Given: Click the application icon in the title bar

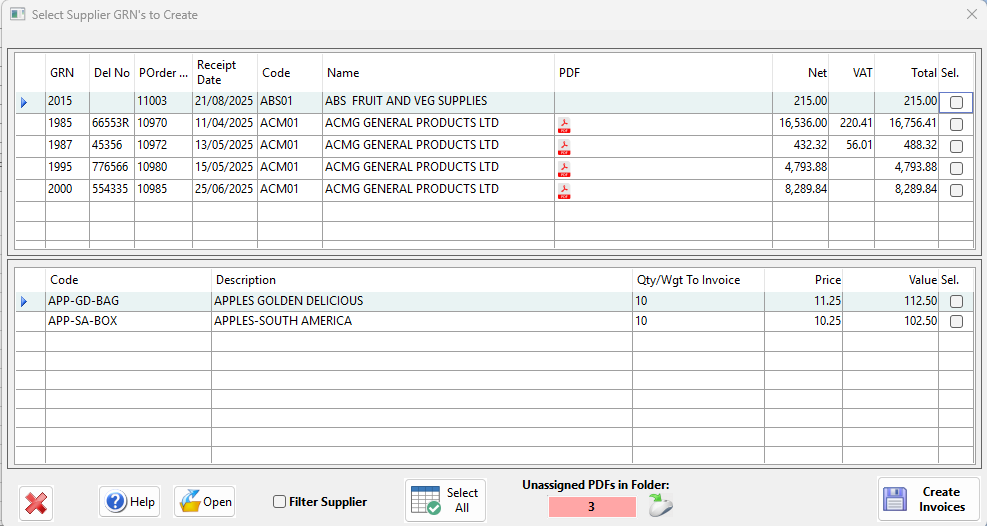Looking at the screenshot, I should 17,15.
